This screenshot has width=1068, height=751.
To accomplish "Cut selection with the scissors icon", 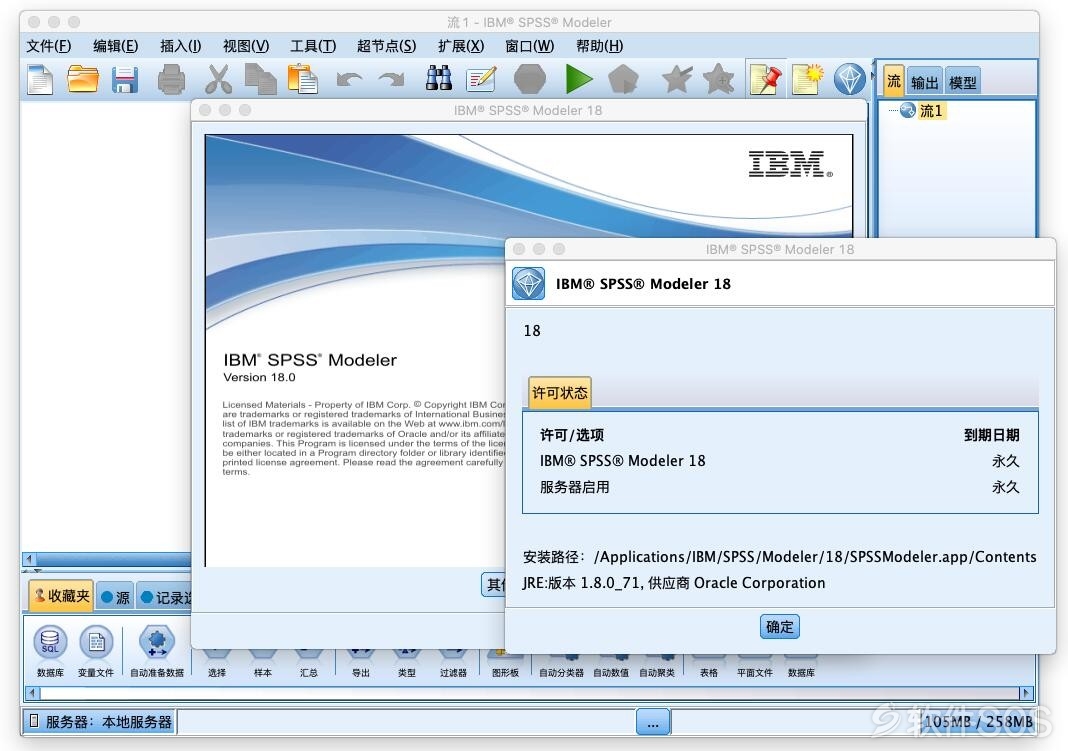I will click(218, 80).
